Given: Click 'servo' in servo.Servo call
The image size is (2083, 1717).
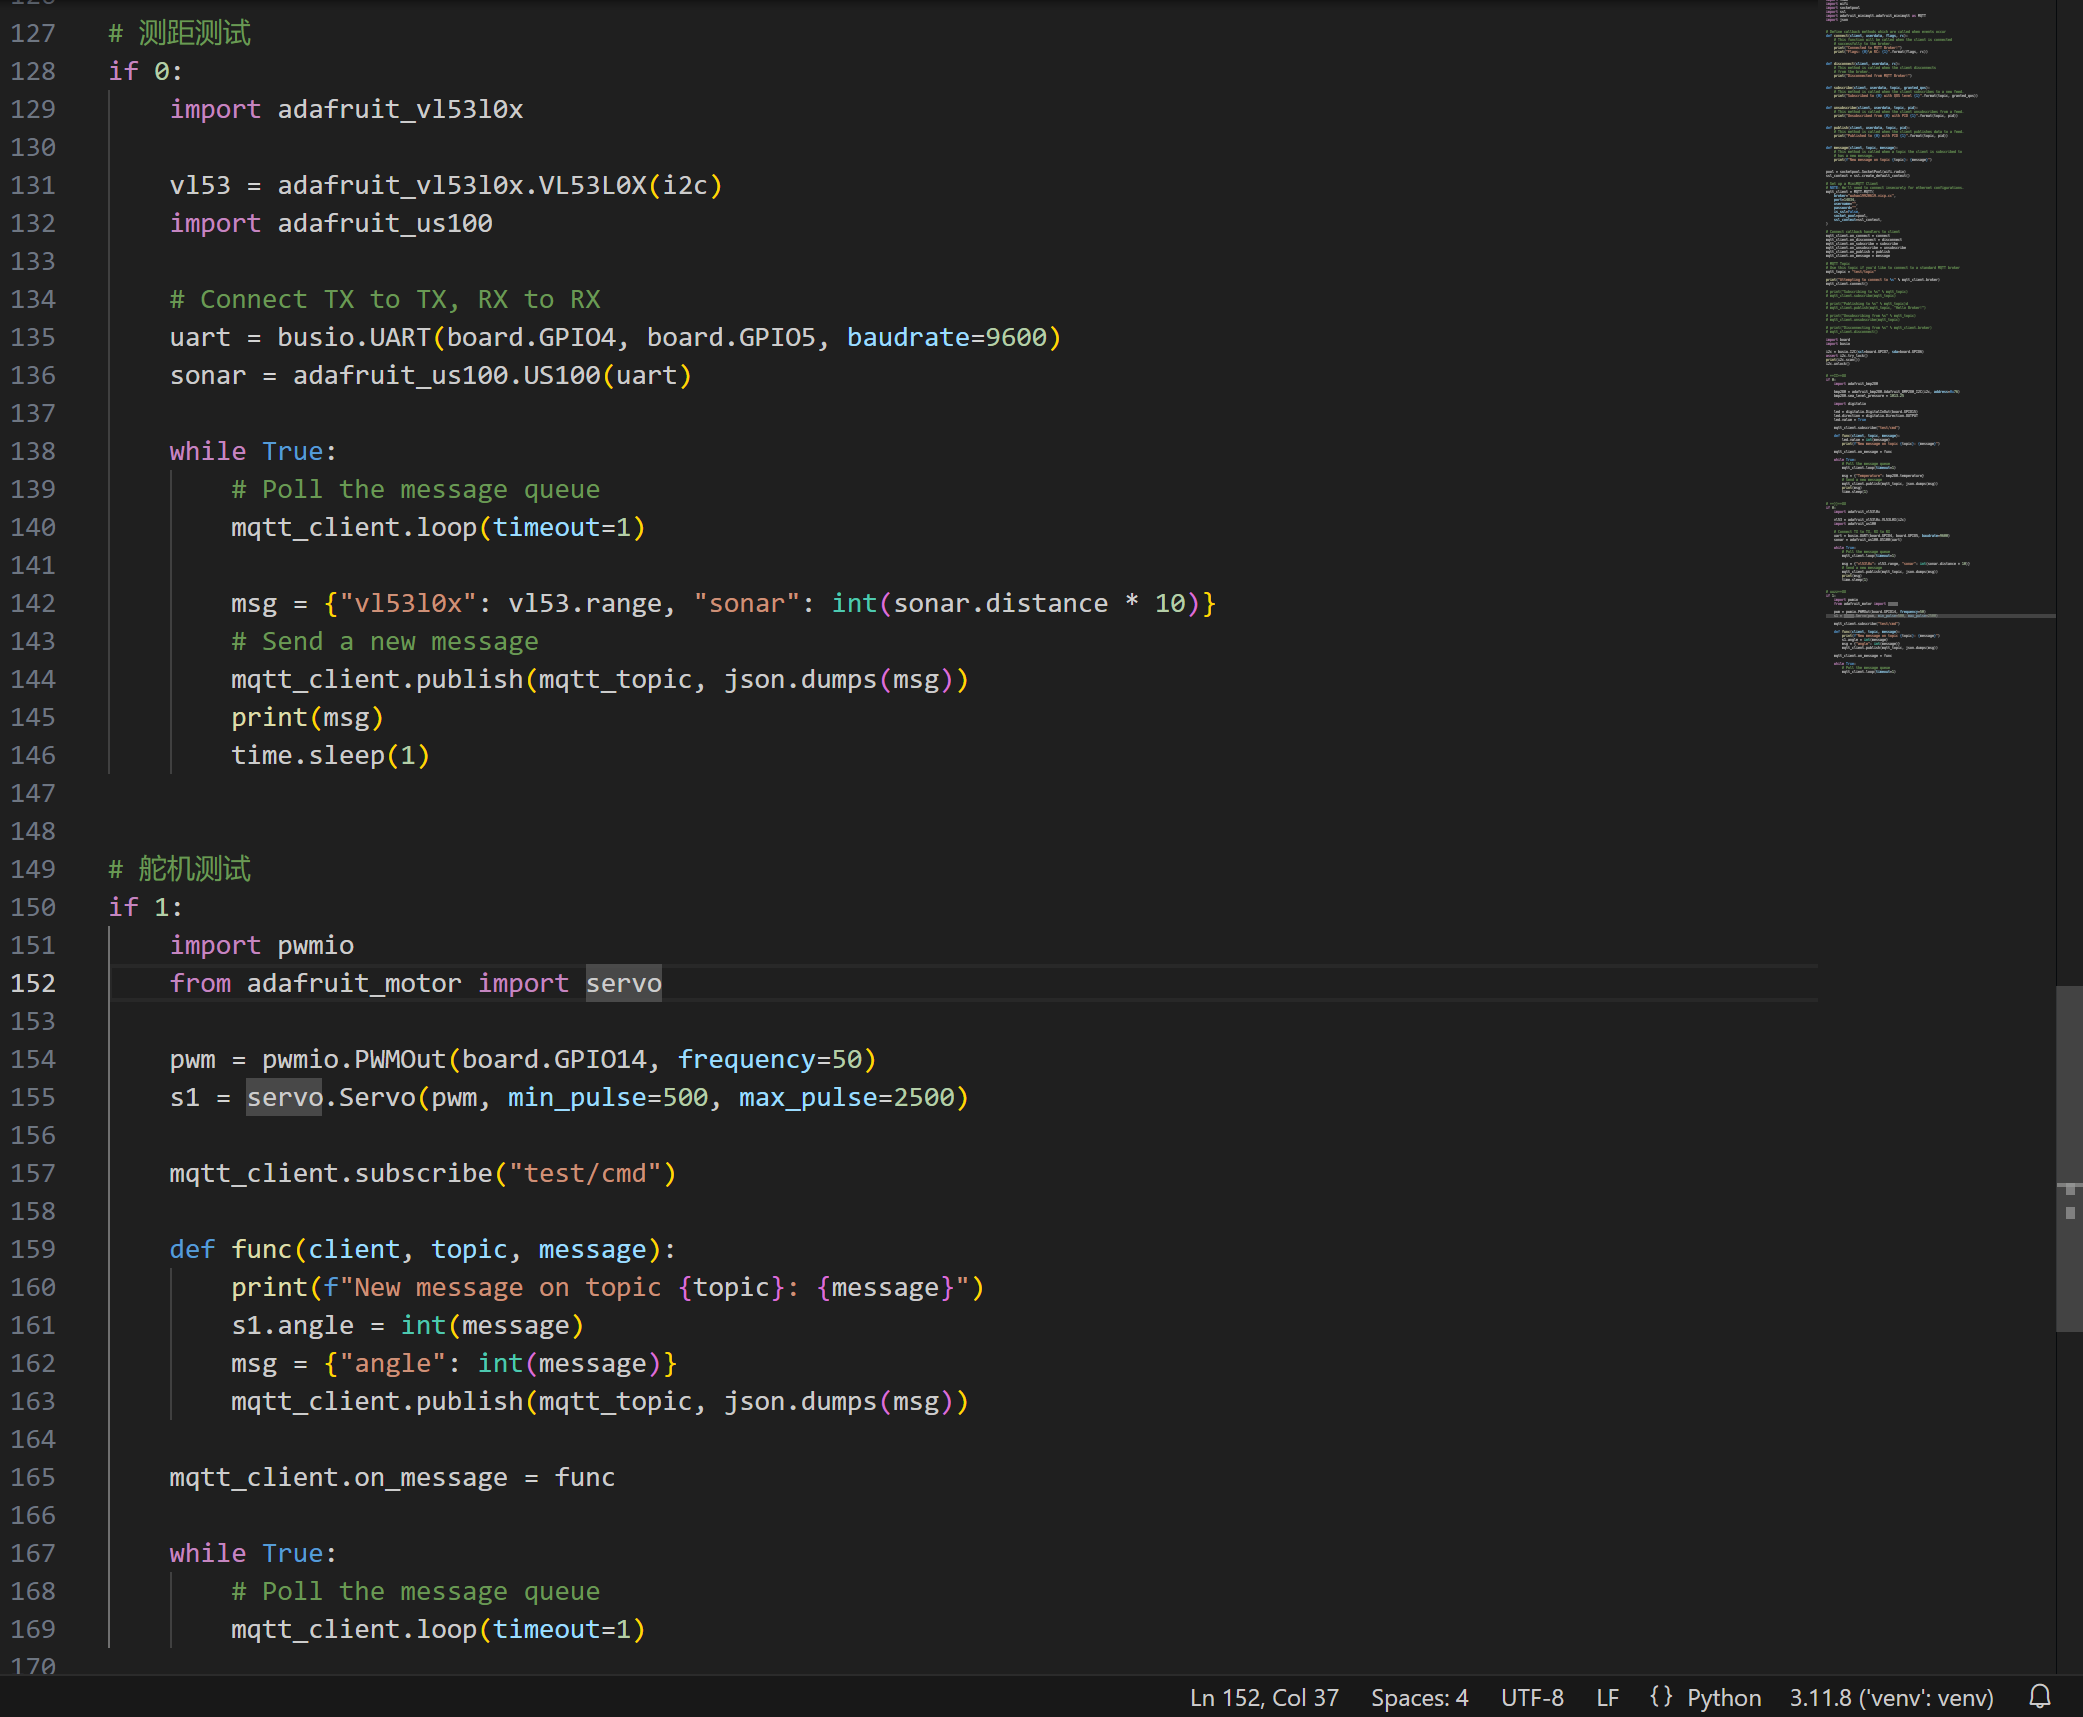Looking at the screenshot, I should tap(285, 1097).
